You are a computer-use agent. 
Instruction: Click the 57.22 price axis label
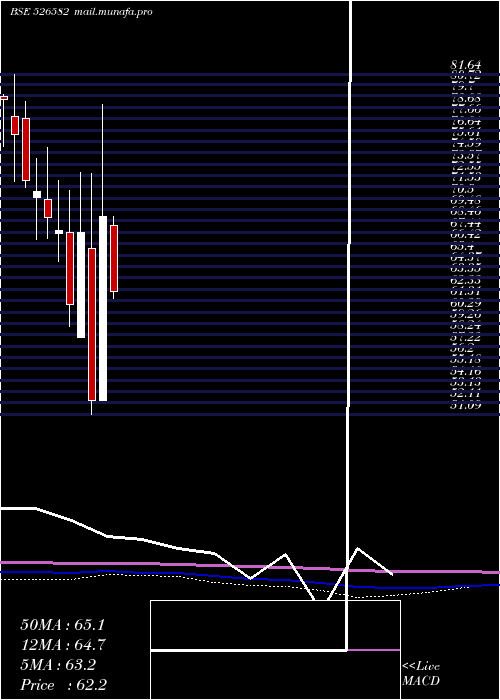coord(465,338)
